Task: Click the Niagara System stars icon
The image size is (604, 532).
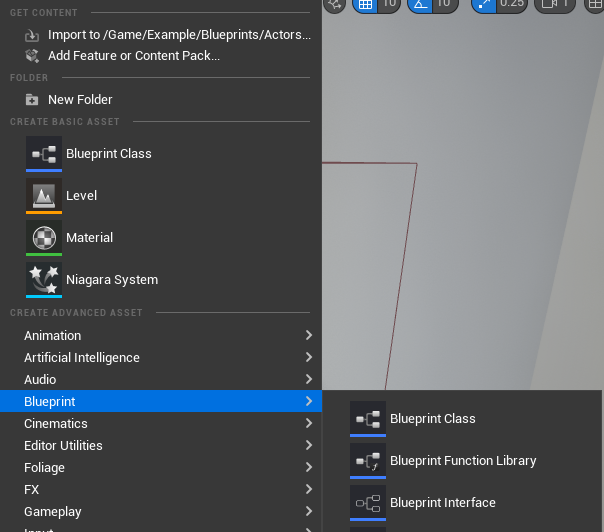Action: [x=44, y=280]
